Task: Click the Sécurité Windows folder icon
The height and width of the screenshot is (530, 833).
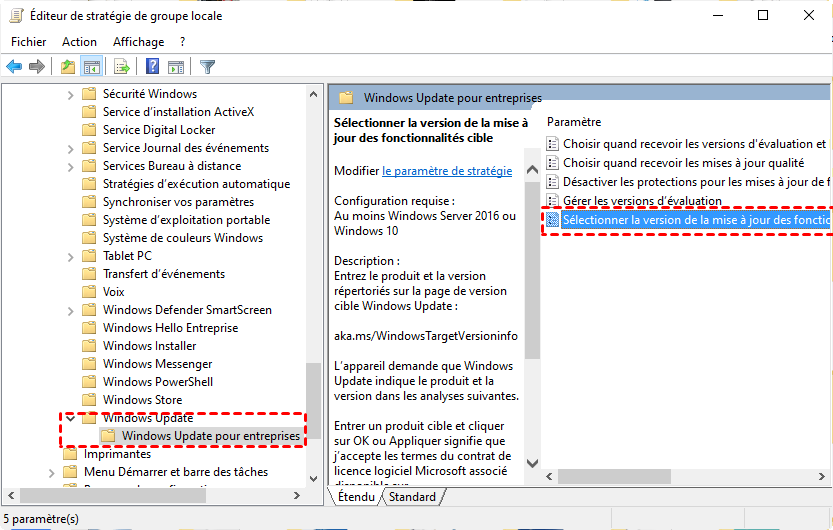Action: click(x=89, y=94)
